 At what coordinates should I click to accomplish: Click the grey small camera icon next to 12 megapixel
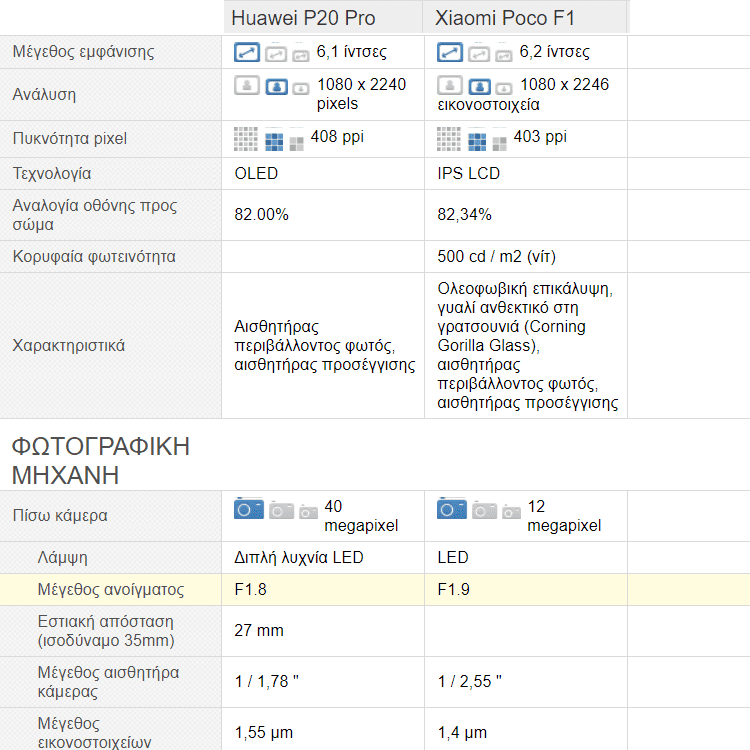coord(511,512)
